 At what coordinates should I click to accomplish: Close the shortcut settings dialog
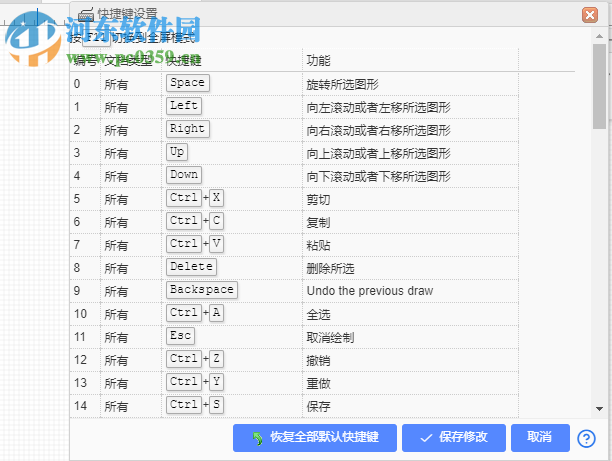click(x=590, y=15)
